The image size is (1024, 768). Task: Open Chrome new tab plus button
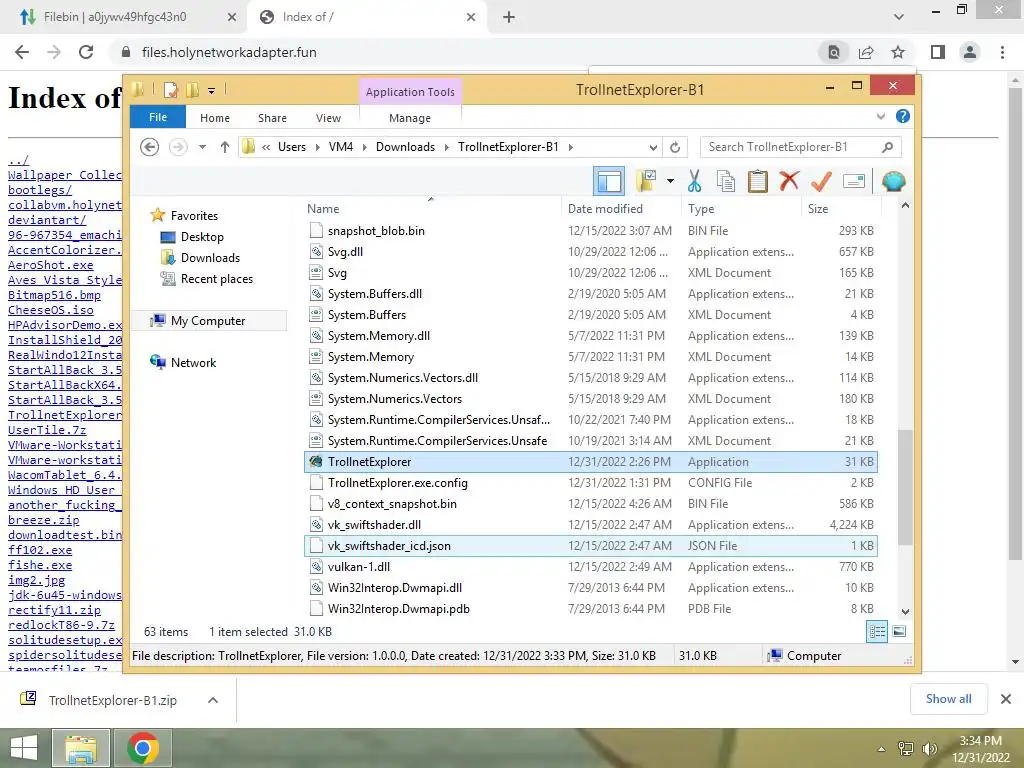click(509, 17)
